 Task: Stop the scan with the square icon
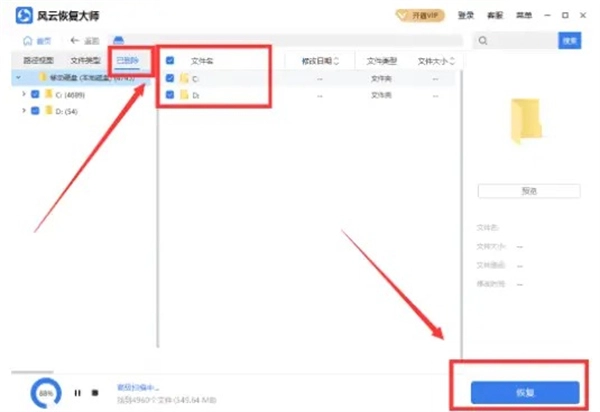(95, 392)
